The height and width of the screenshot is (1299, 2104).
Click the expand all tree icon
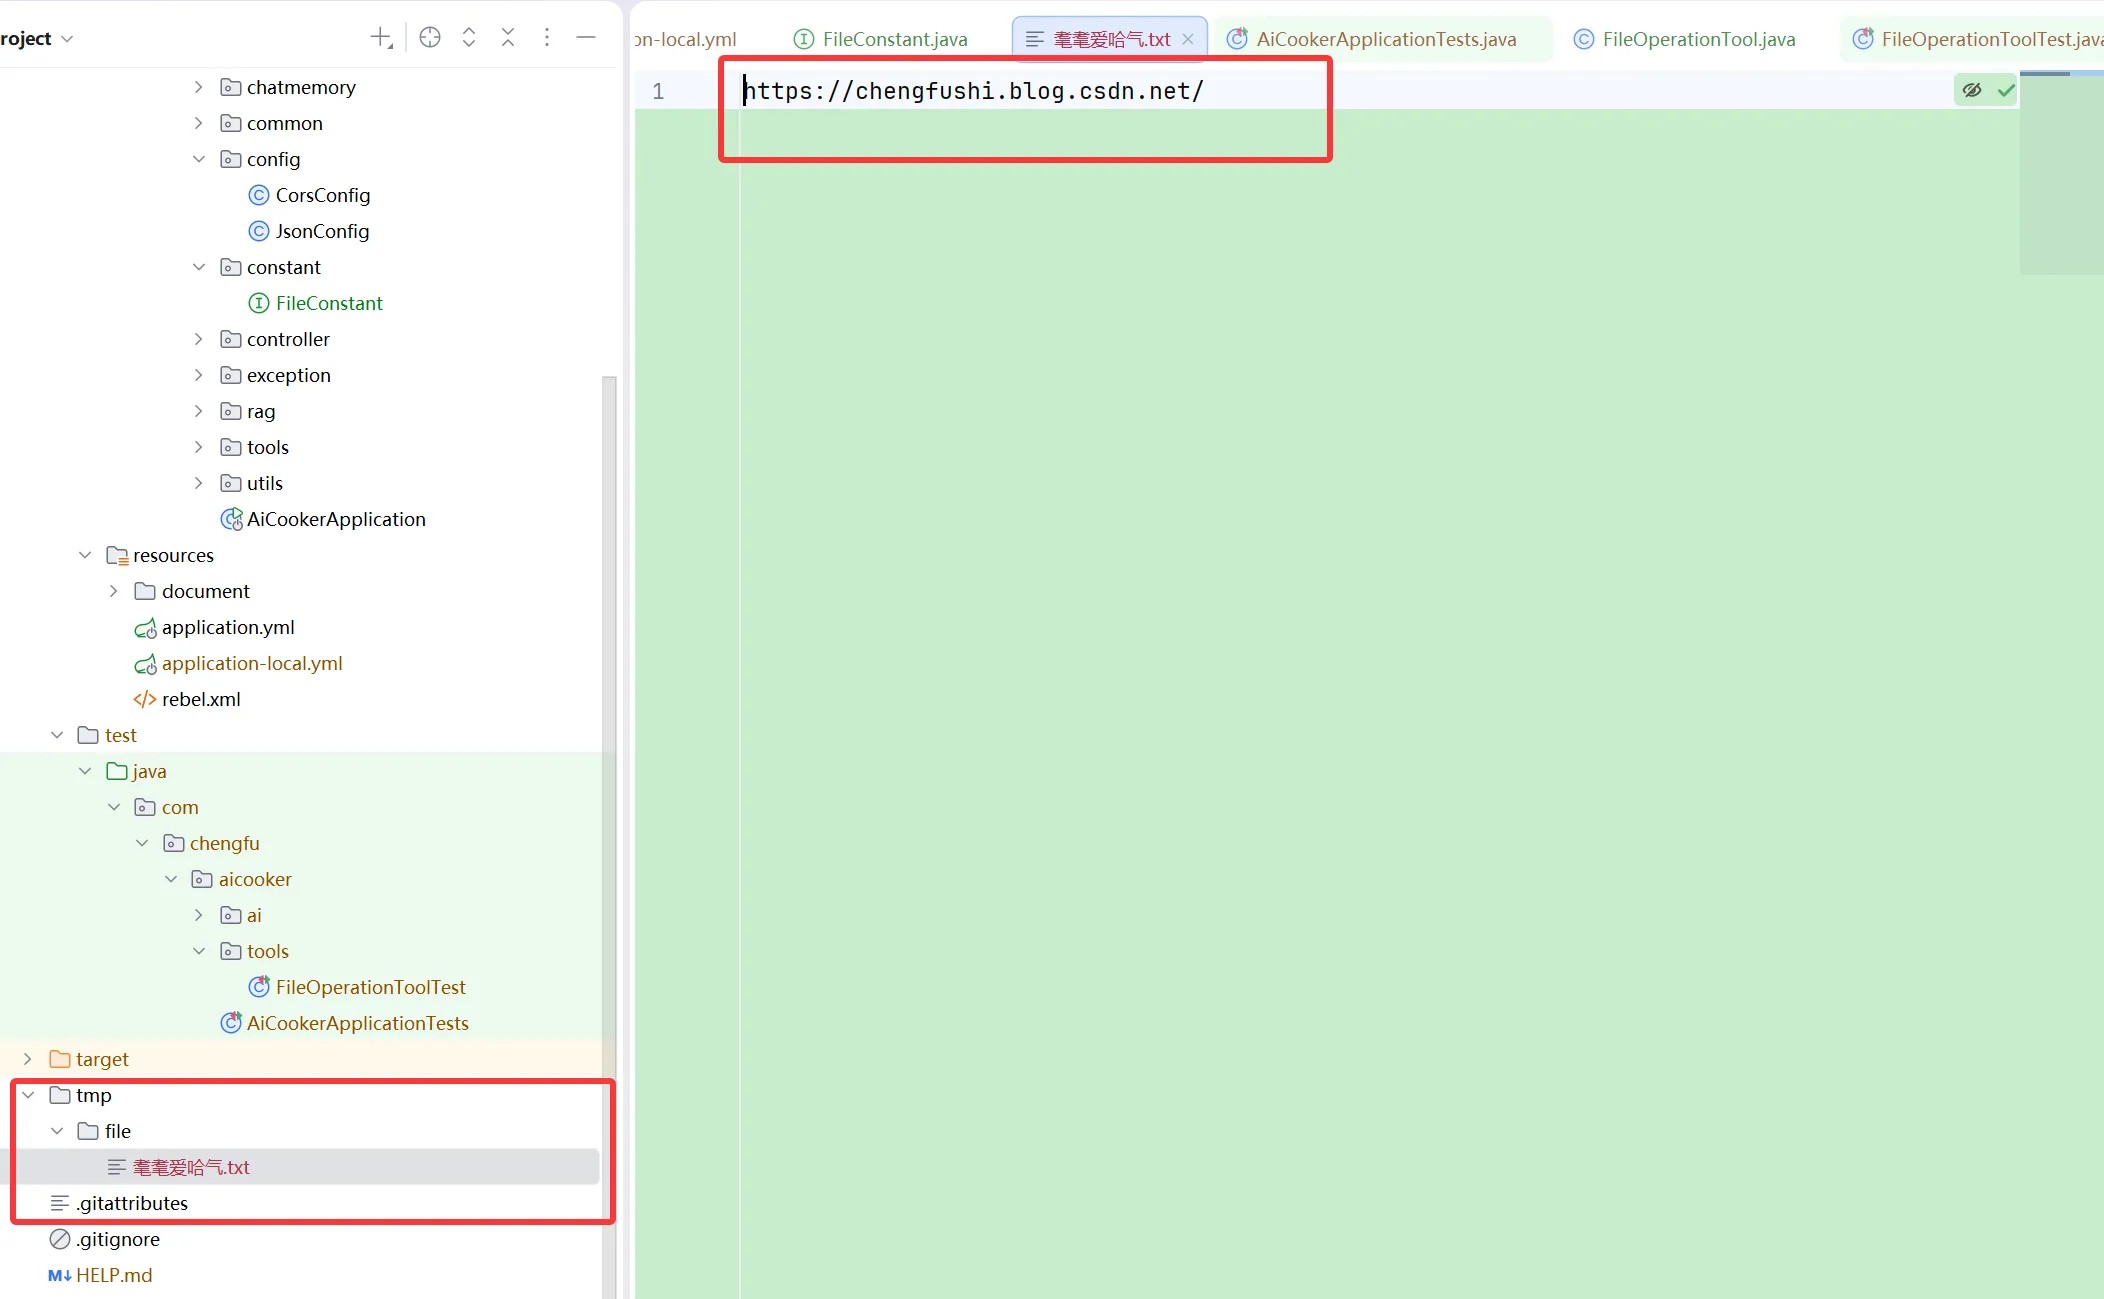point(469,38)
